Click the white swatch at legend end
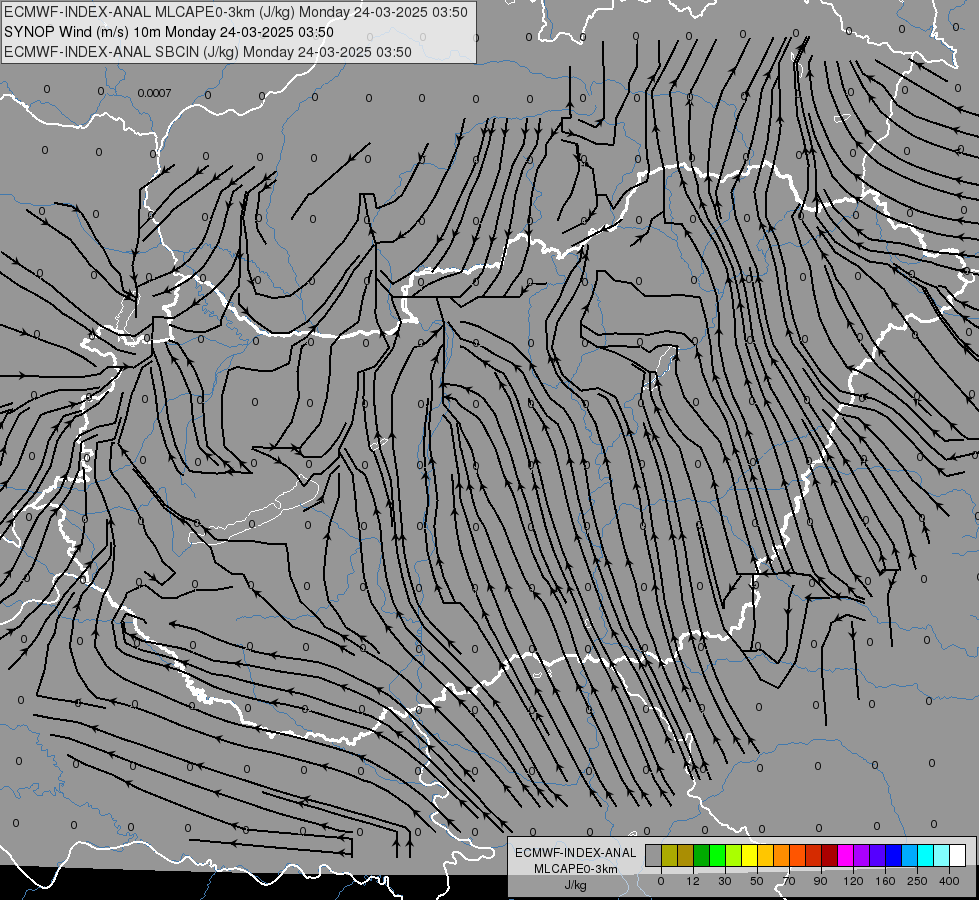Viewport: 979px width, 900px height. [958, 856]
